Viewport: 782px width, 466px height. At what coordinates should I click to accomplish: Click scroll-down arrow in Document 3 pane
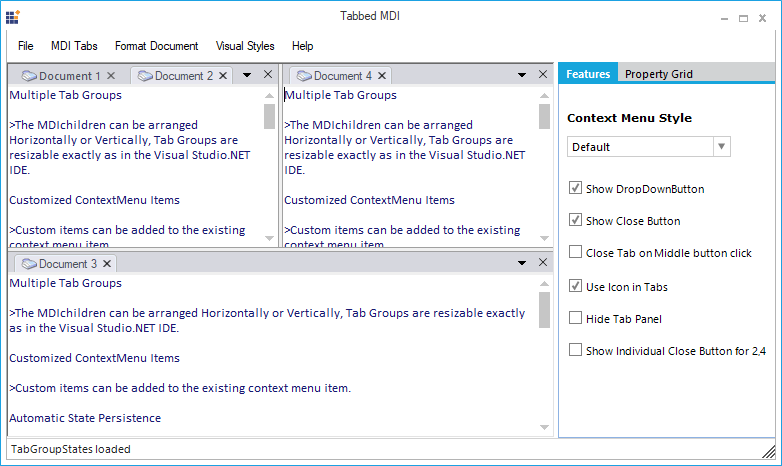[544, 427]
